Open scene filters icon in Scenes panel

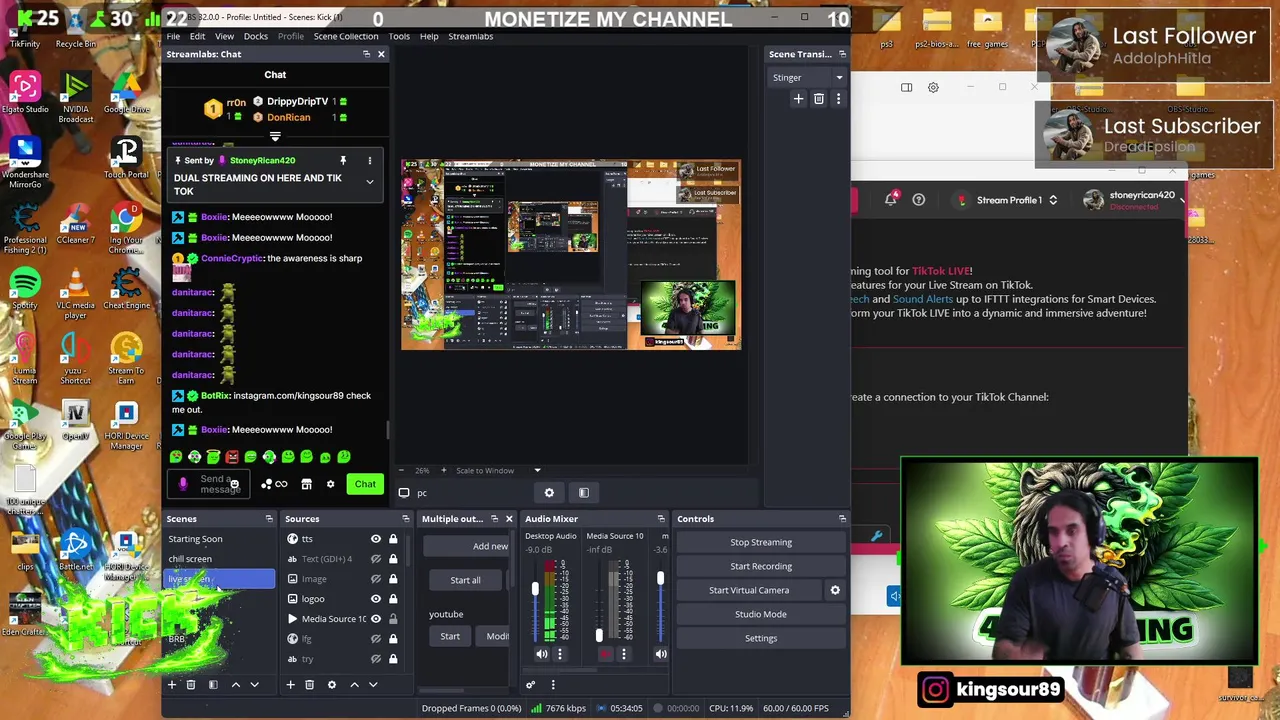click(x=213, y=685)
